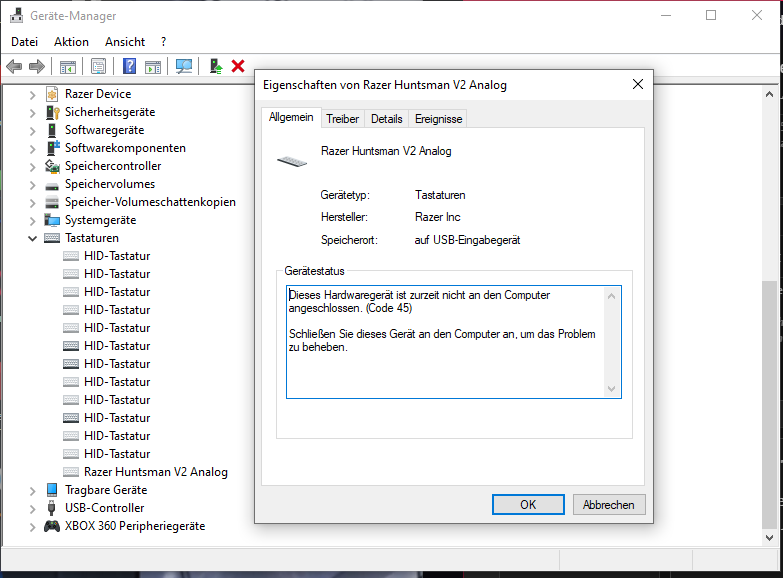This screenshot has height=578, width=783.
Task: Expand the Speicher-Volumeschattenkopien node
Action: 32,202
